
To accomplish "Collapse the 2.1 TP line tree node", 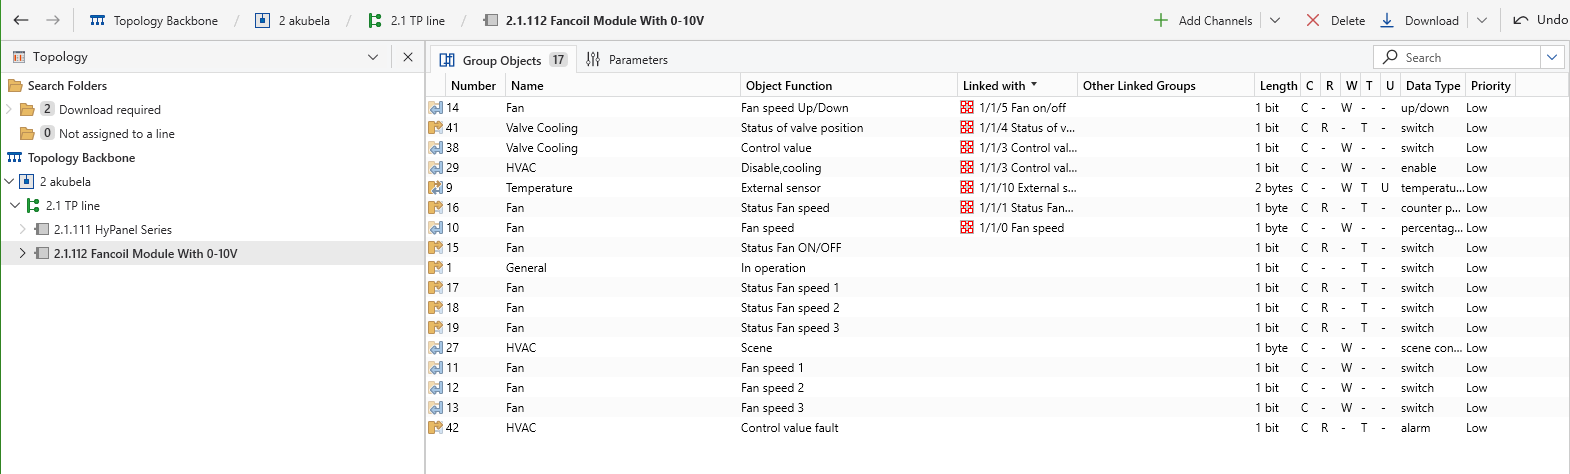I will (x=15, y=206).
